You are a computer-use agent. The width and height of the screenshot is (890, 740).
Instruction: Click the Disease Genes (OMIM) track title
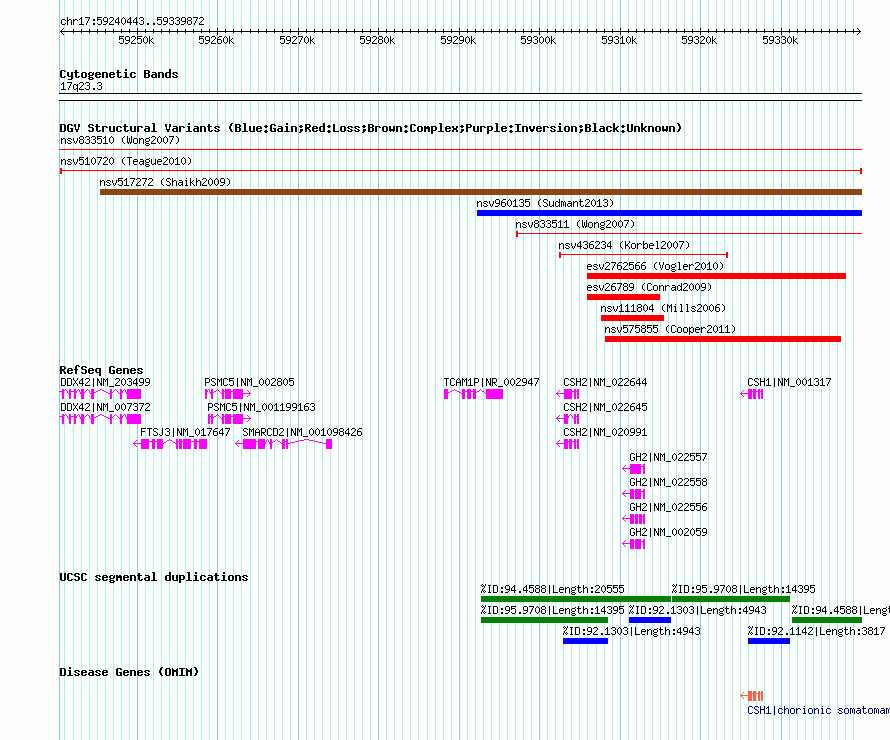129,672
